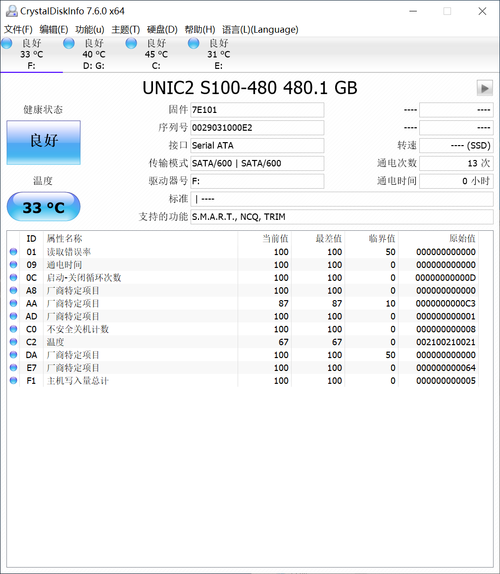
Task: Click raw value 002100210021
Action: [x=446, y=342]
